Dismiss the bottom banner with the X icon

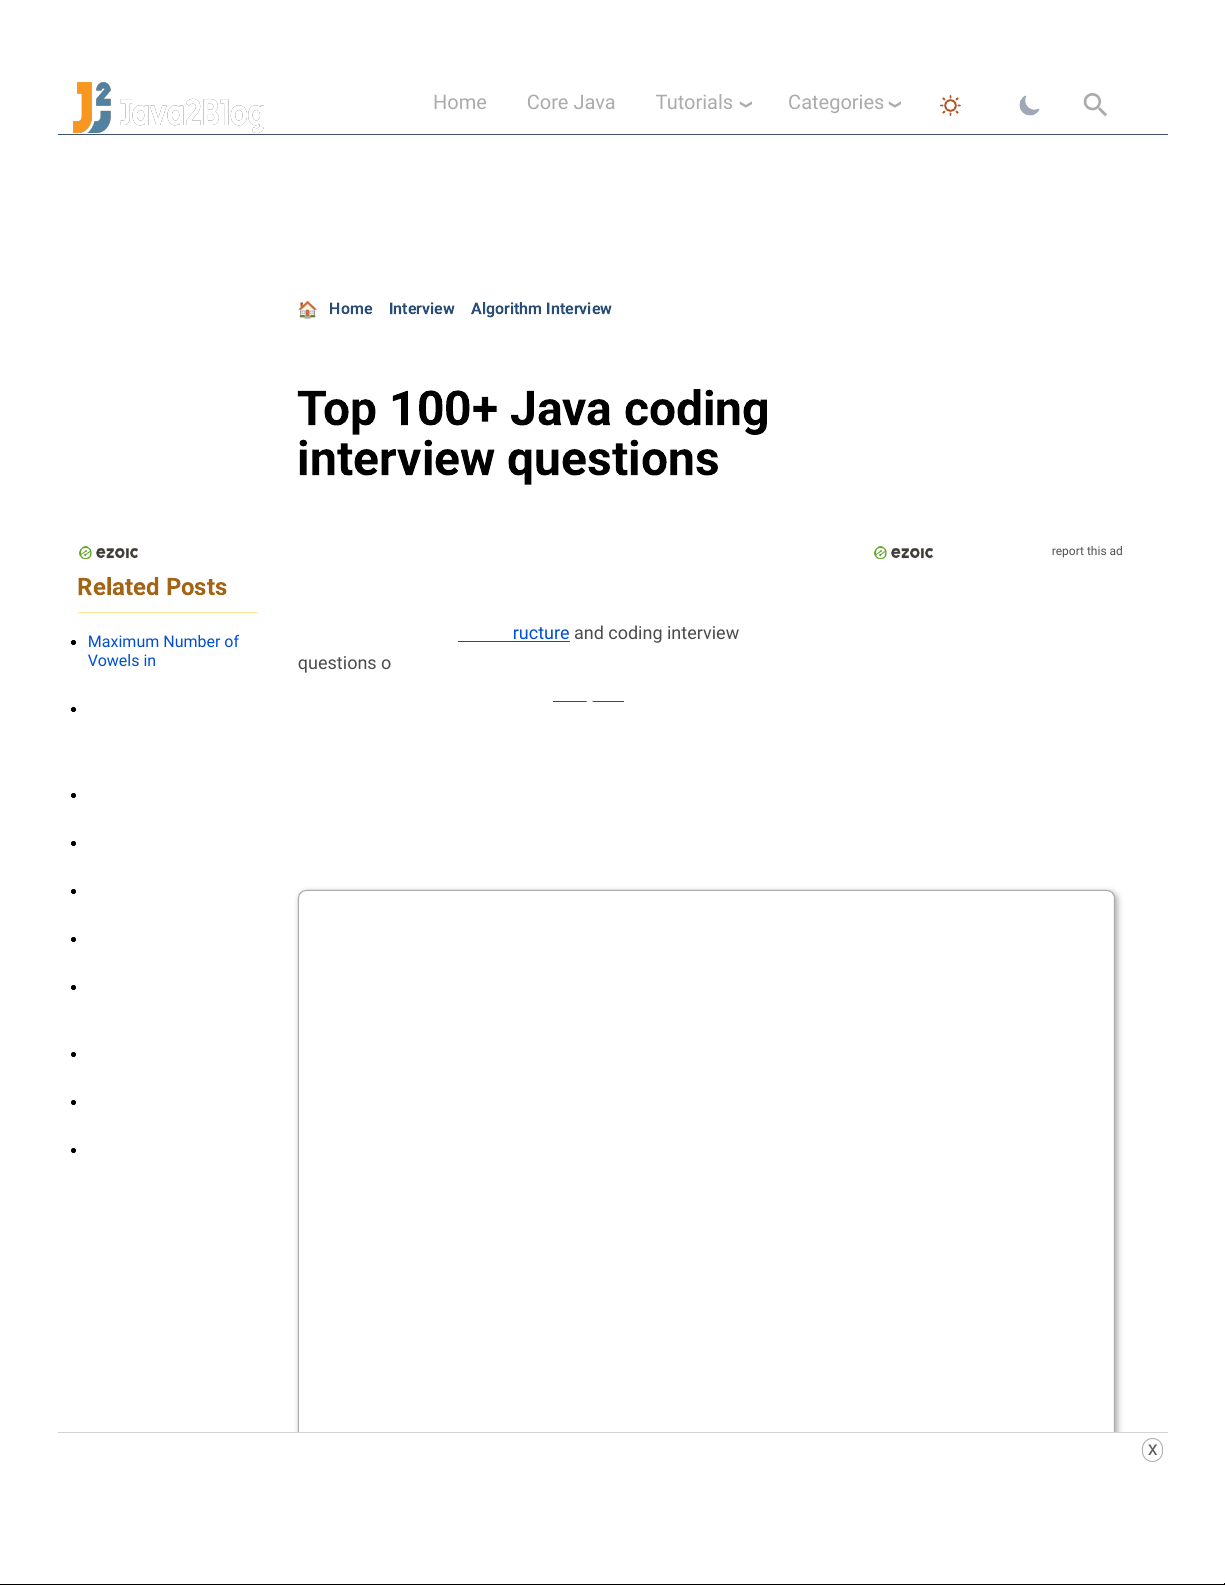click(1152, 1450)
